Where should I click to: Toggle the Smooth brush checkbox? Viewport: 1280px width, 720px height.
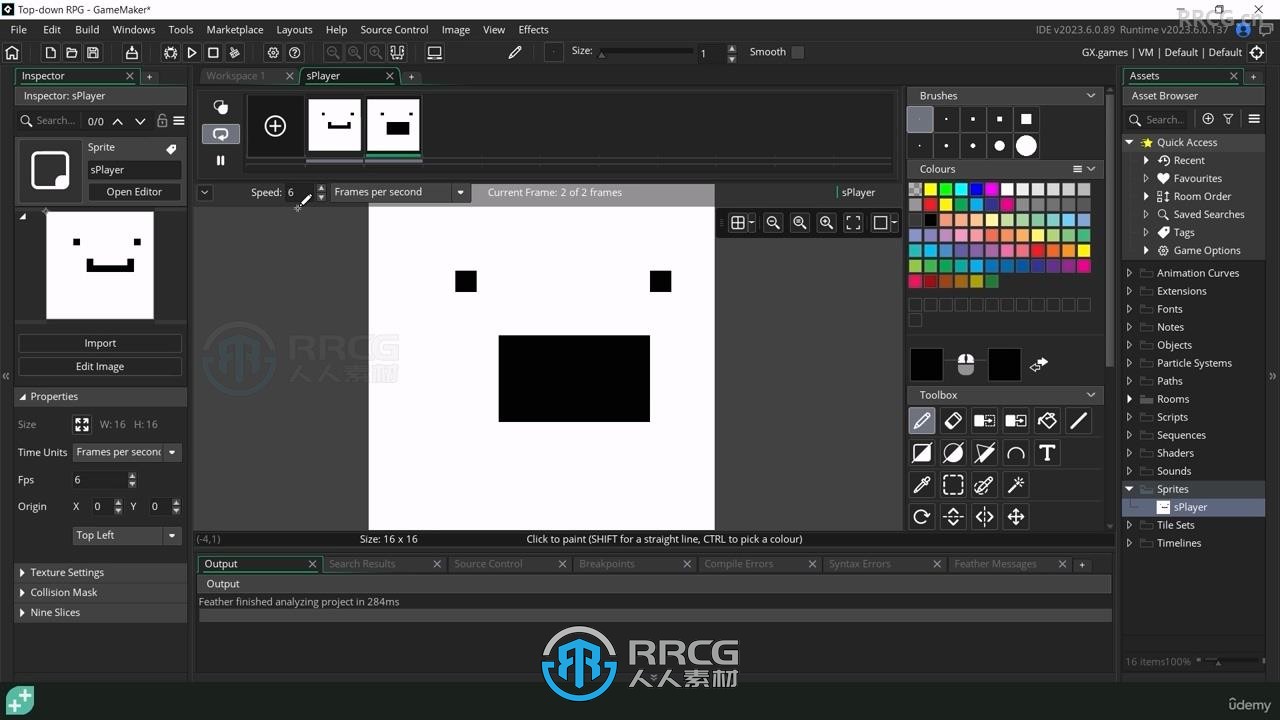tap(797, 52)
